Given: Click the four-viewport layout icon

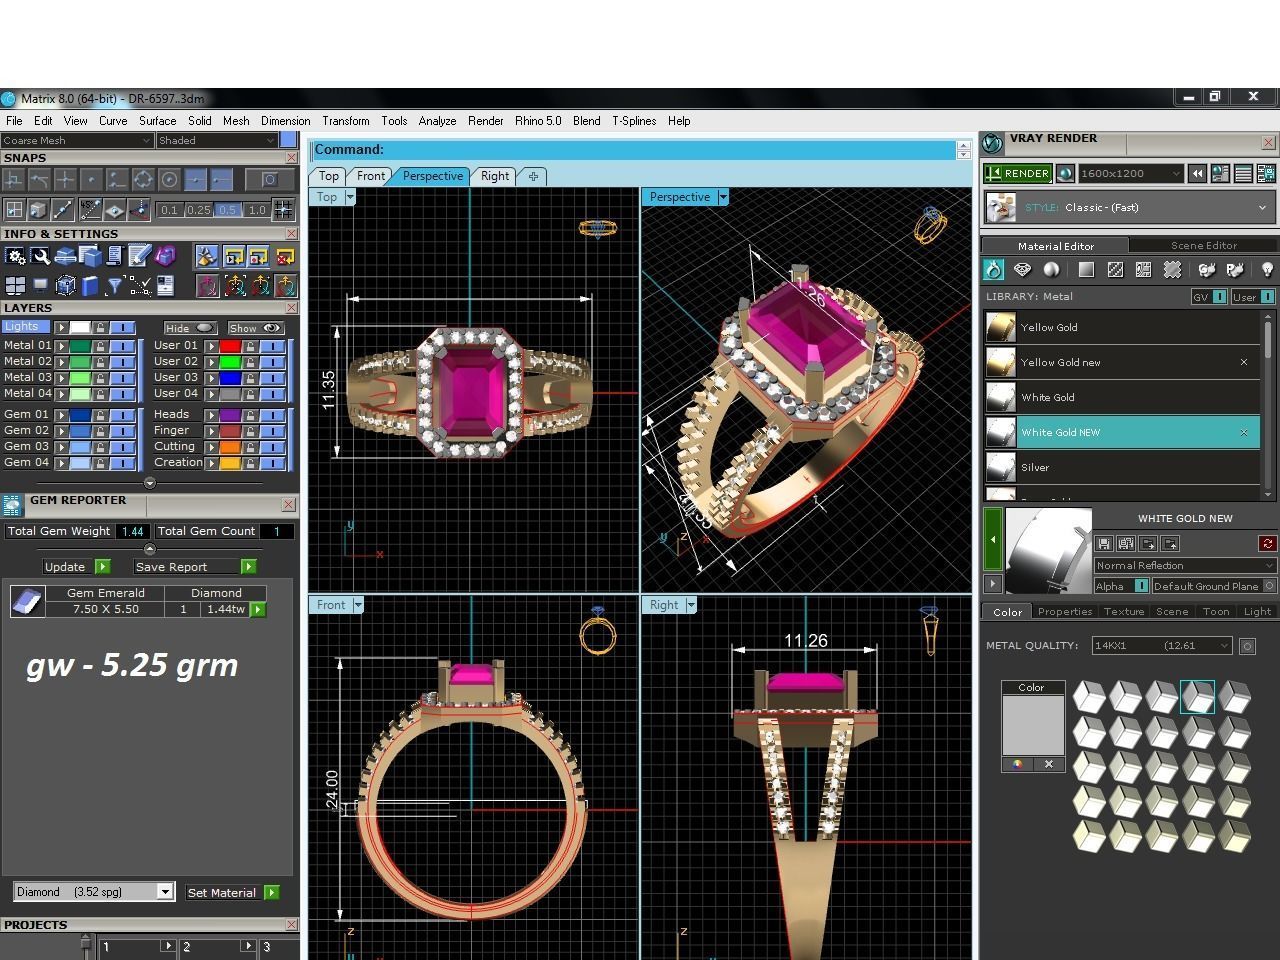Looking at the screenshot, I should pos(15,286).
